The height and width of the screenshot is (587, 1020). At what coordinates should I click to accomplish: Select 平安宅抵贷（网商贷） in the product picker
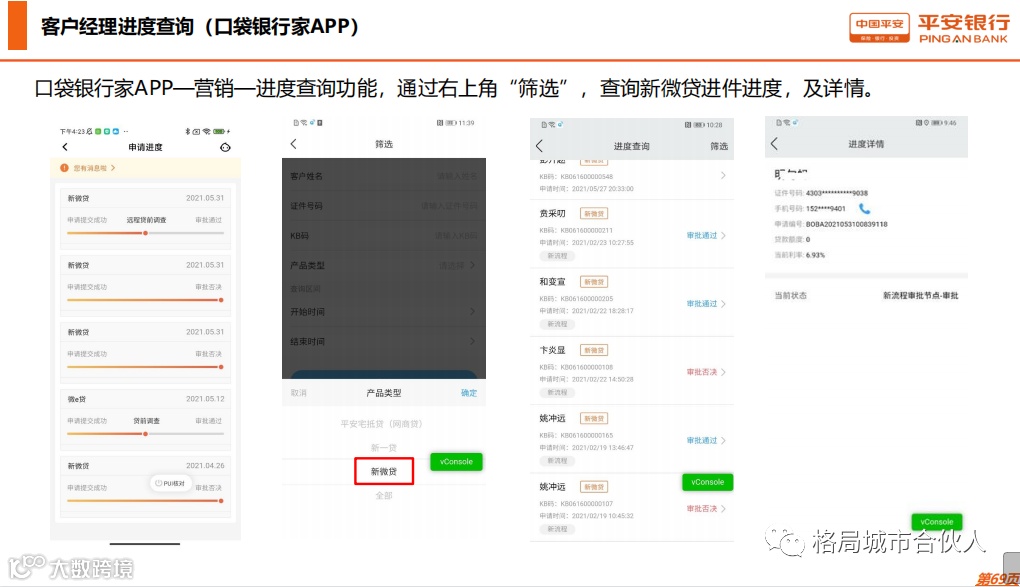(x=382, y=424)
